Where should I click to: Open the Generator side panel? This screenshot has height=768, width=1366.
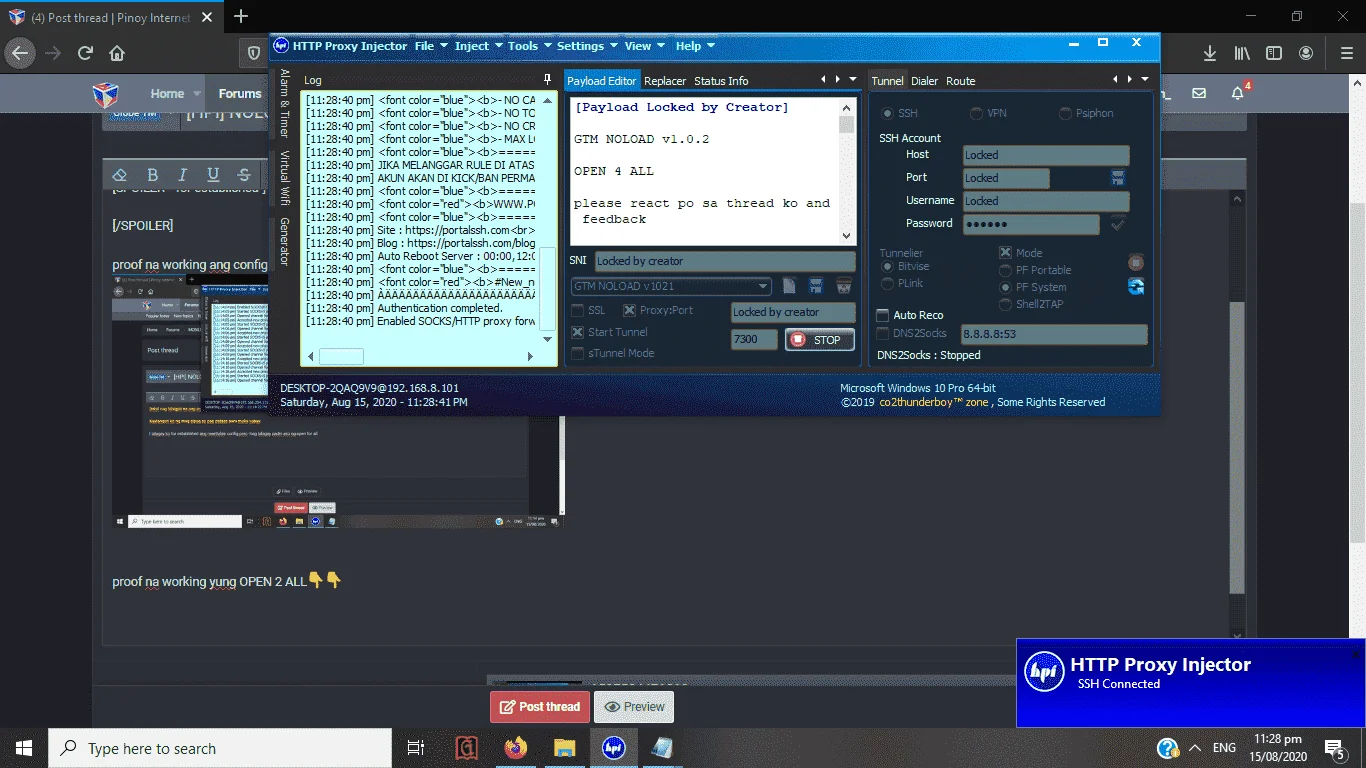coord(284,241)
